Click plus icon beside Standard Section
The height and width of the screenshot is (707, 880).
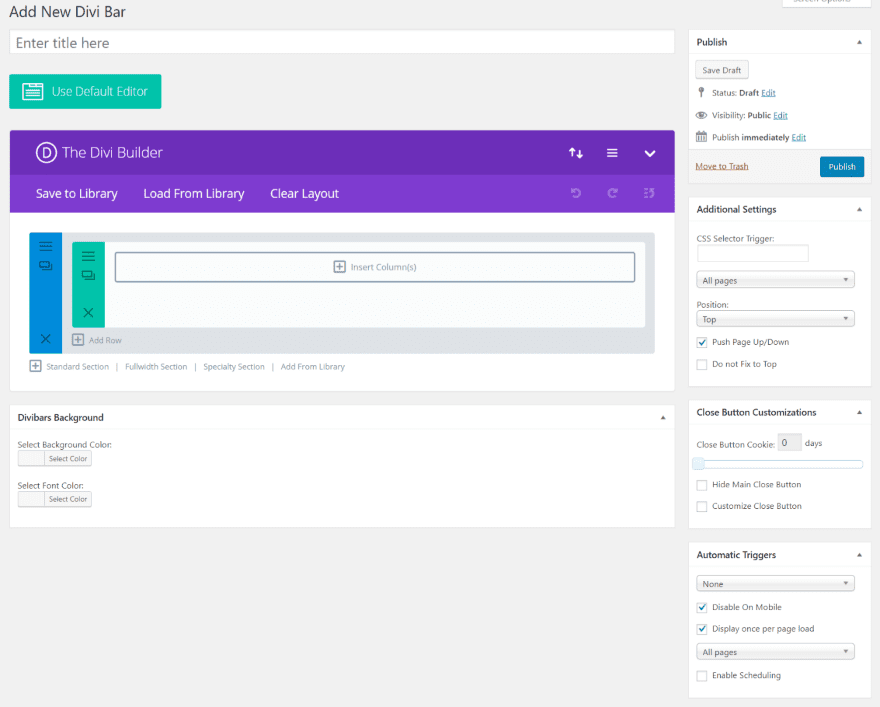35,366
